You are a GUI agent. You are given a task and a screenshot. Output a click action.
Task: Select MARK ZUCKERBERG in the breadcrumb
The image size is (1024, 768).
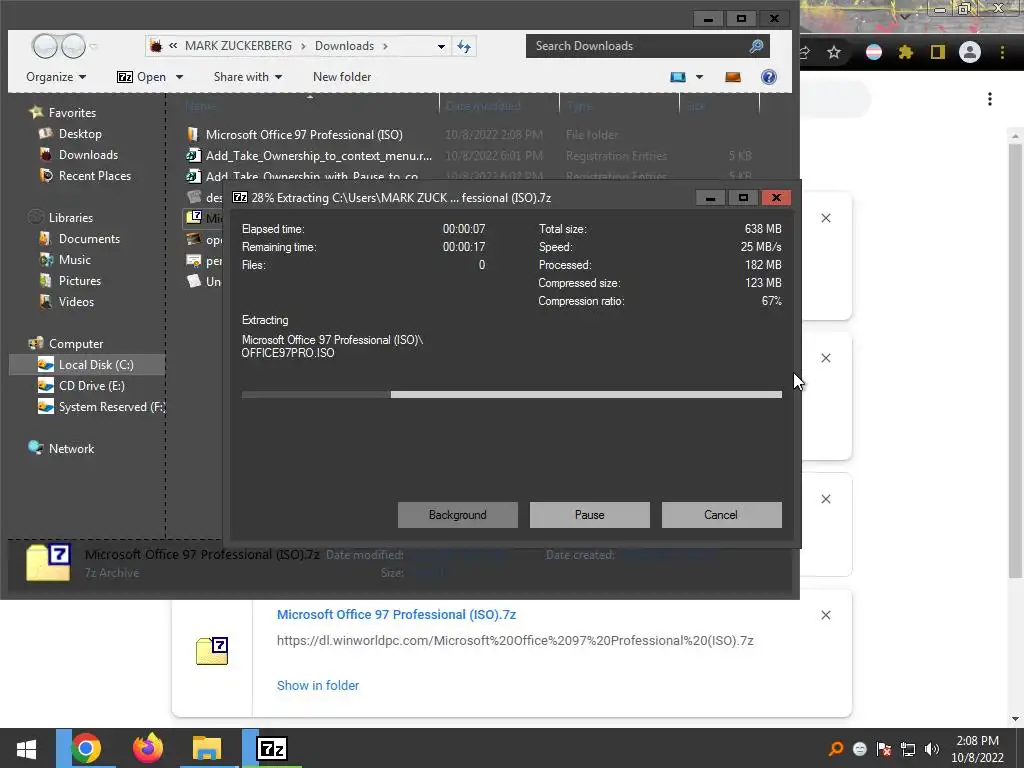[238, 46]
